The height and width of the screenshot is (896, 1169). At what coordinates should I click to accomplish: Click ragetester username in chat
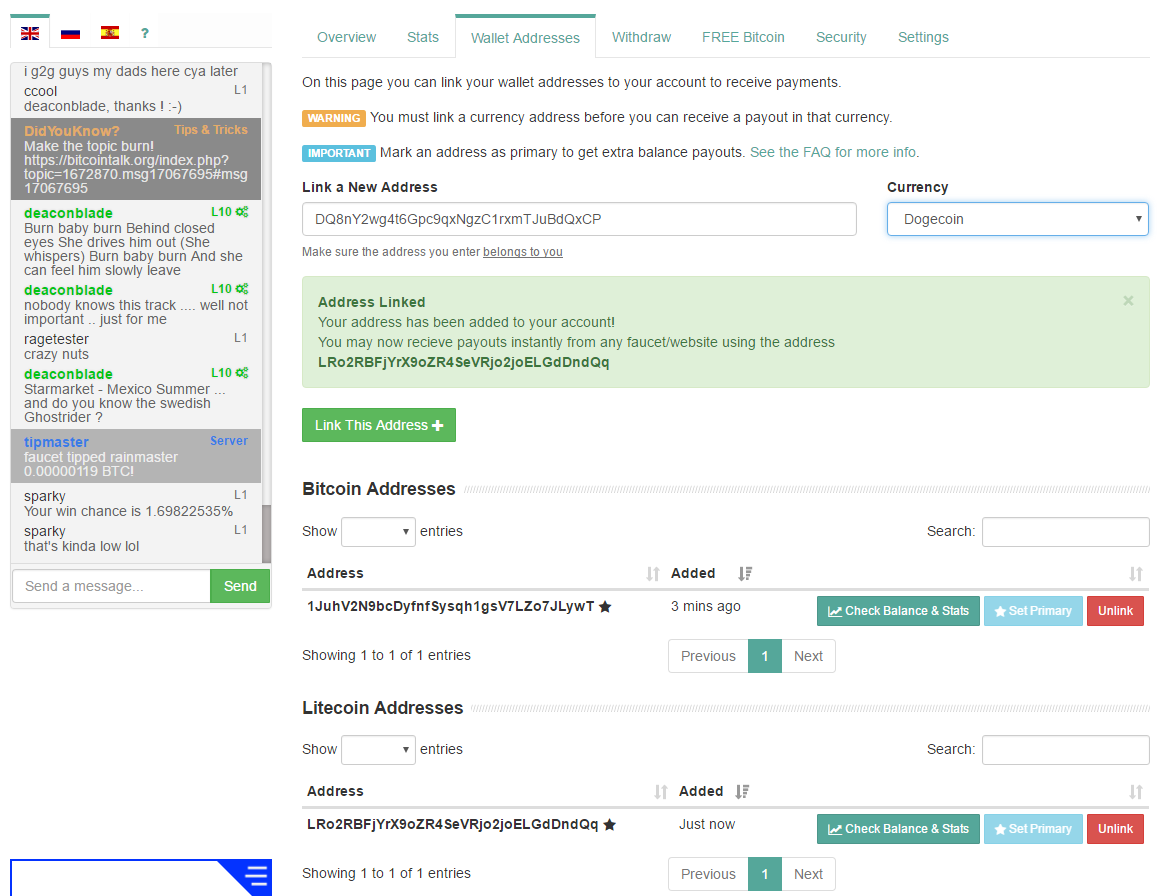tap(56, 339)
